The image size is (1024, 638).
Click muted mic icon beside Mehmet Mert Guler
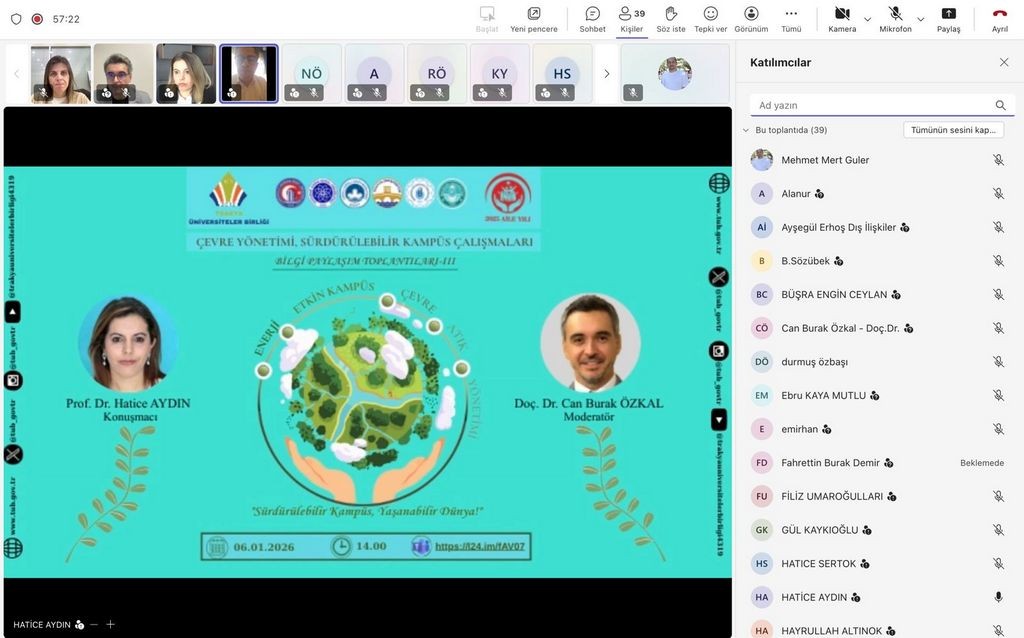(998, 160)
